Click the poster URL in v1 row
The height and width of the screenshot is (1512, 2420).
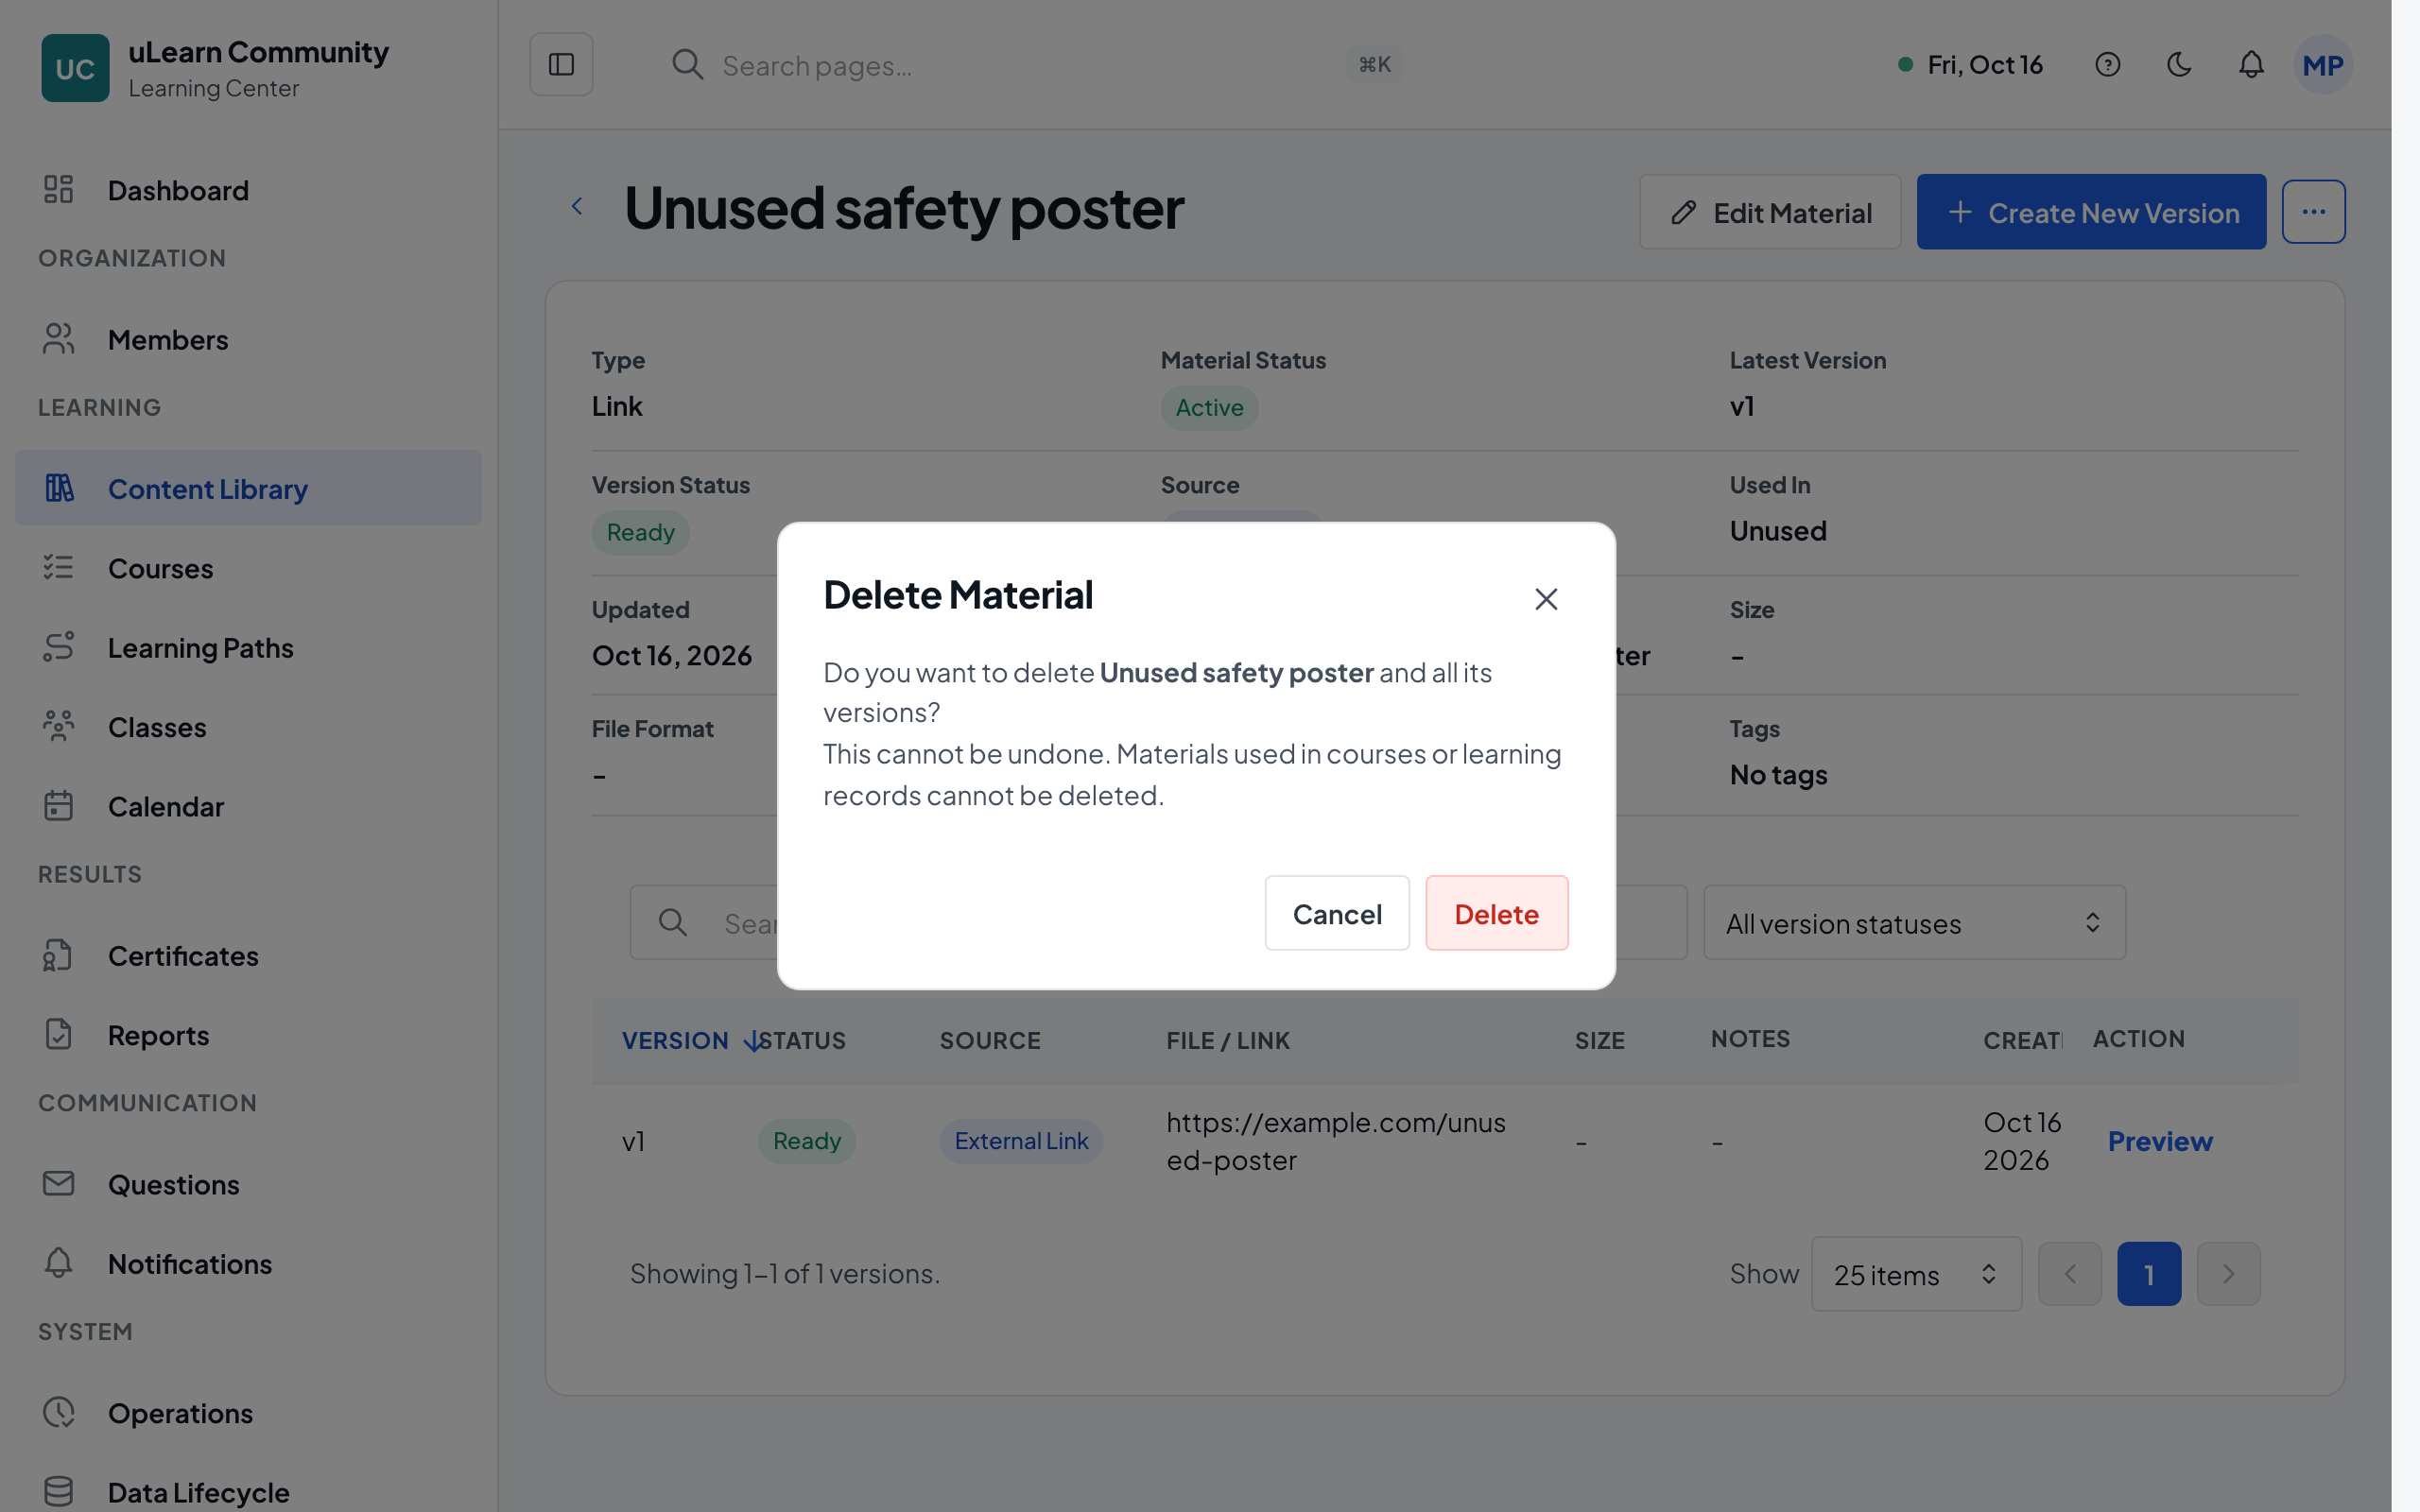pyautogui.click(x=1336, y=1141)
